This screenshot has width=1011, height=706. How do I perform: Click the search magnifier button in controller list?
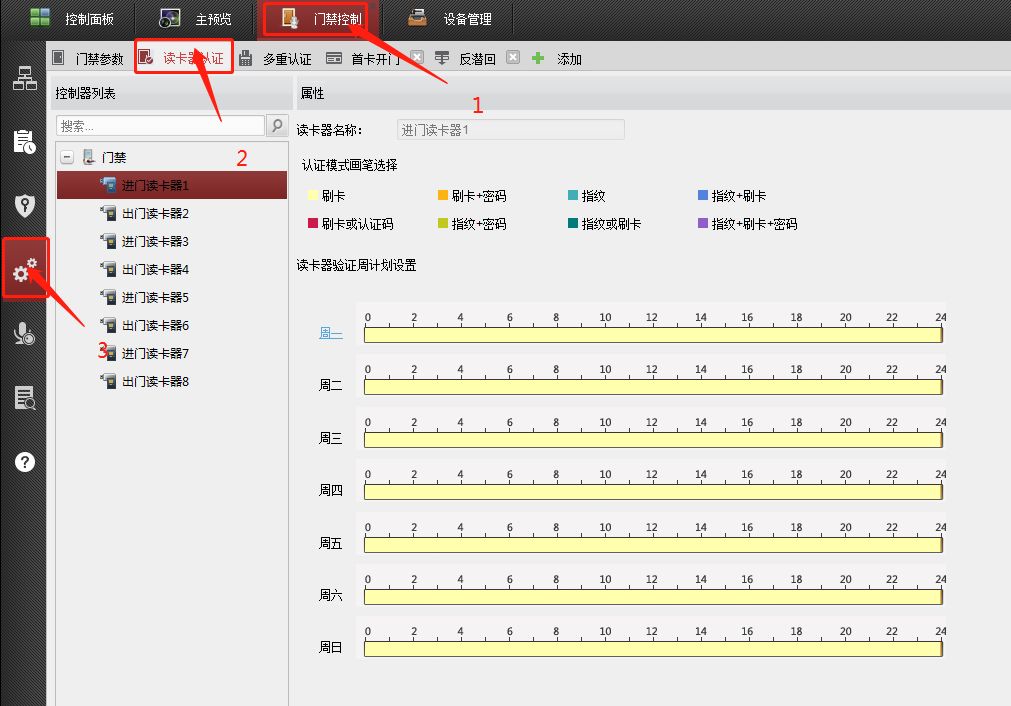(278, 125)
